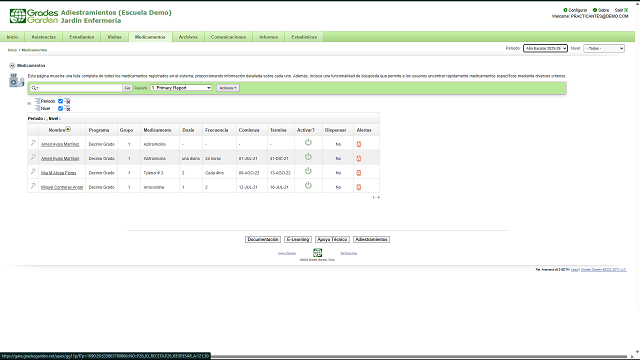The image size is (640, 360).
Task: Click into the search text field
Action: coord(80,88)
